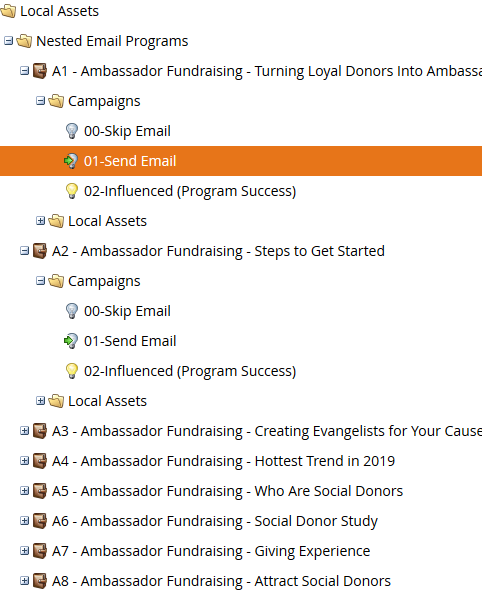Expand the A3 Creating Evangelists program
This screenshot has width=482, height=591.
click(24, 431)
